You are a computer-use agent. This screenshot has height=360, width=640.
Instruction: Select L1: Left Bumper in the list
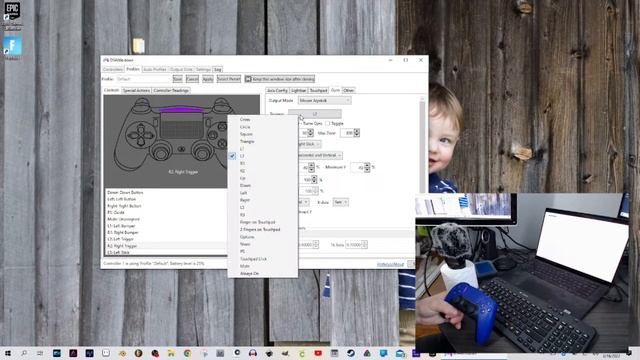166,226
